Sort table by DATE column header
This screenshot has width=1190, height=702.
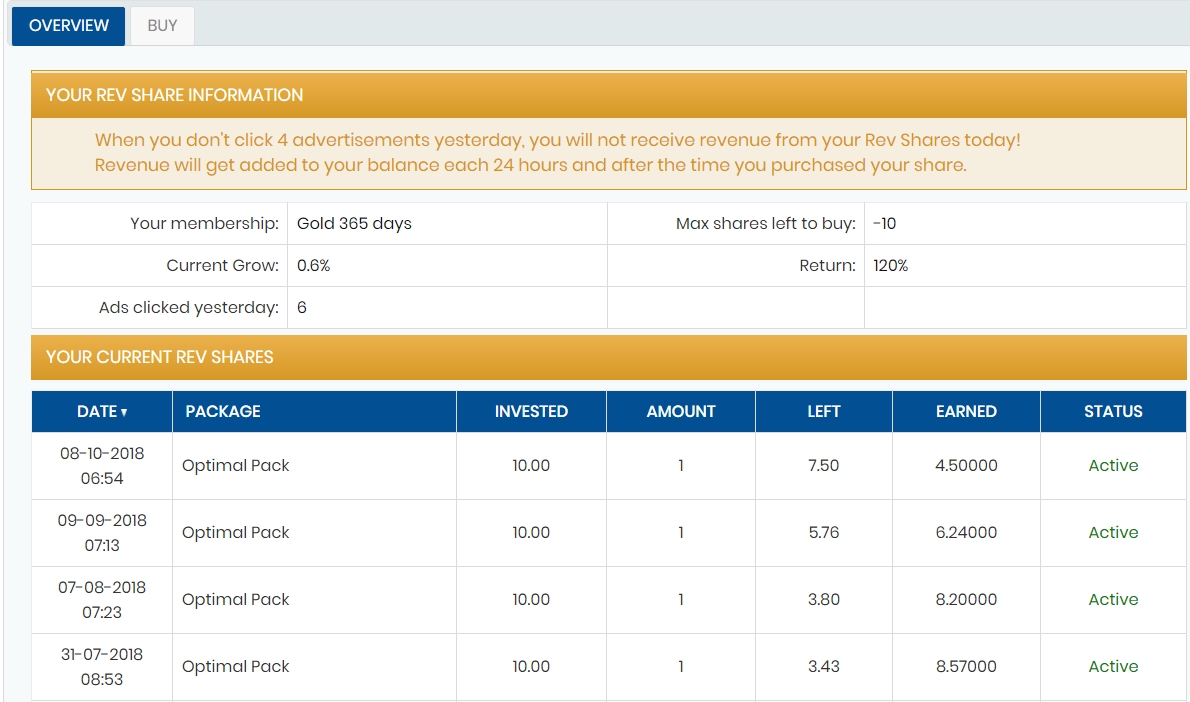pyautogui.click(x=102, y=411)
